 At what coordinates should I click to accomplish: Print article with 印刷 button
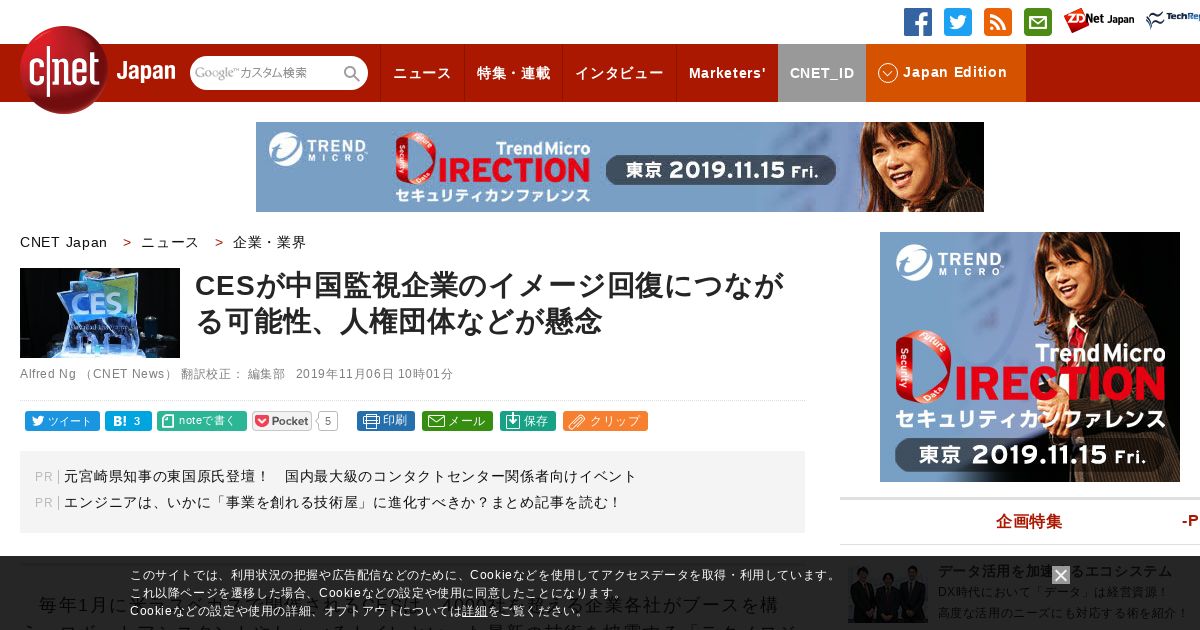click(386, 421)
